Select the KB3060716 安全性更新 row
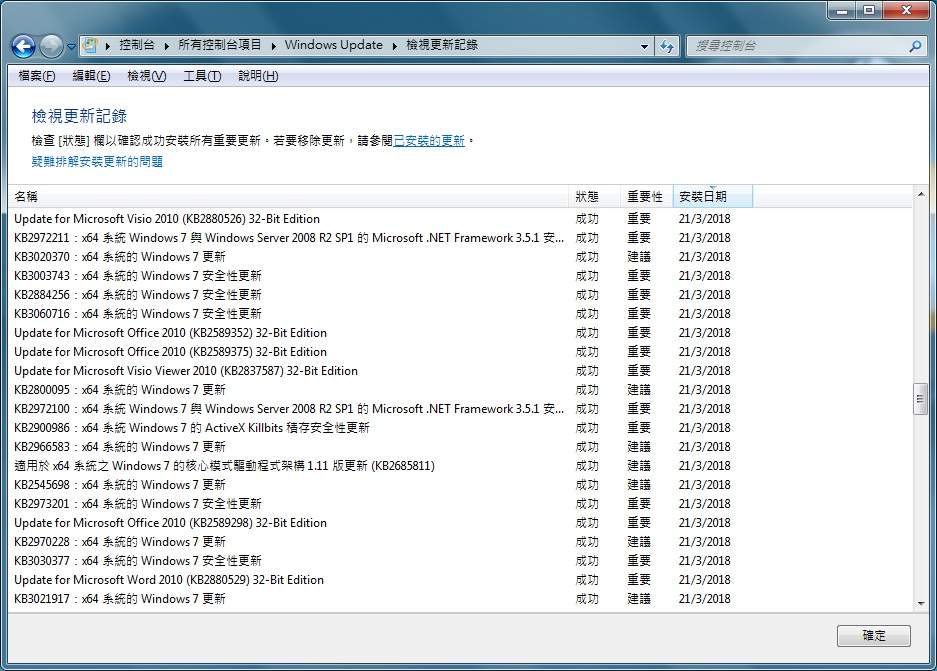 [x=460, y=314]
